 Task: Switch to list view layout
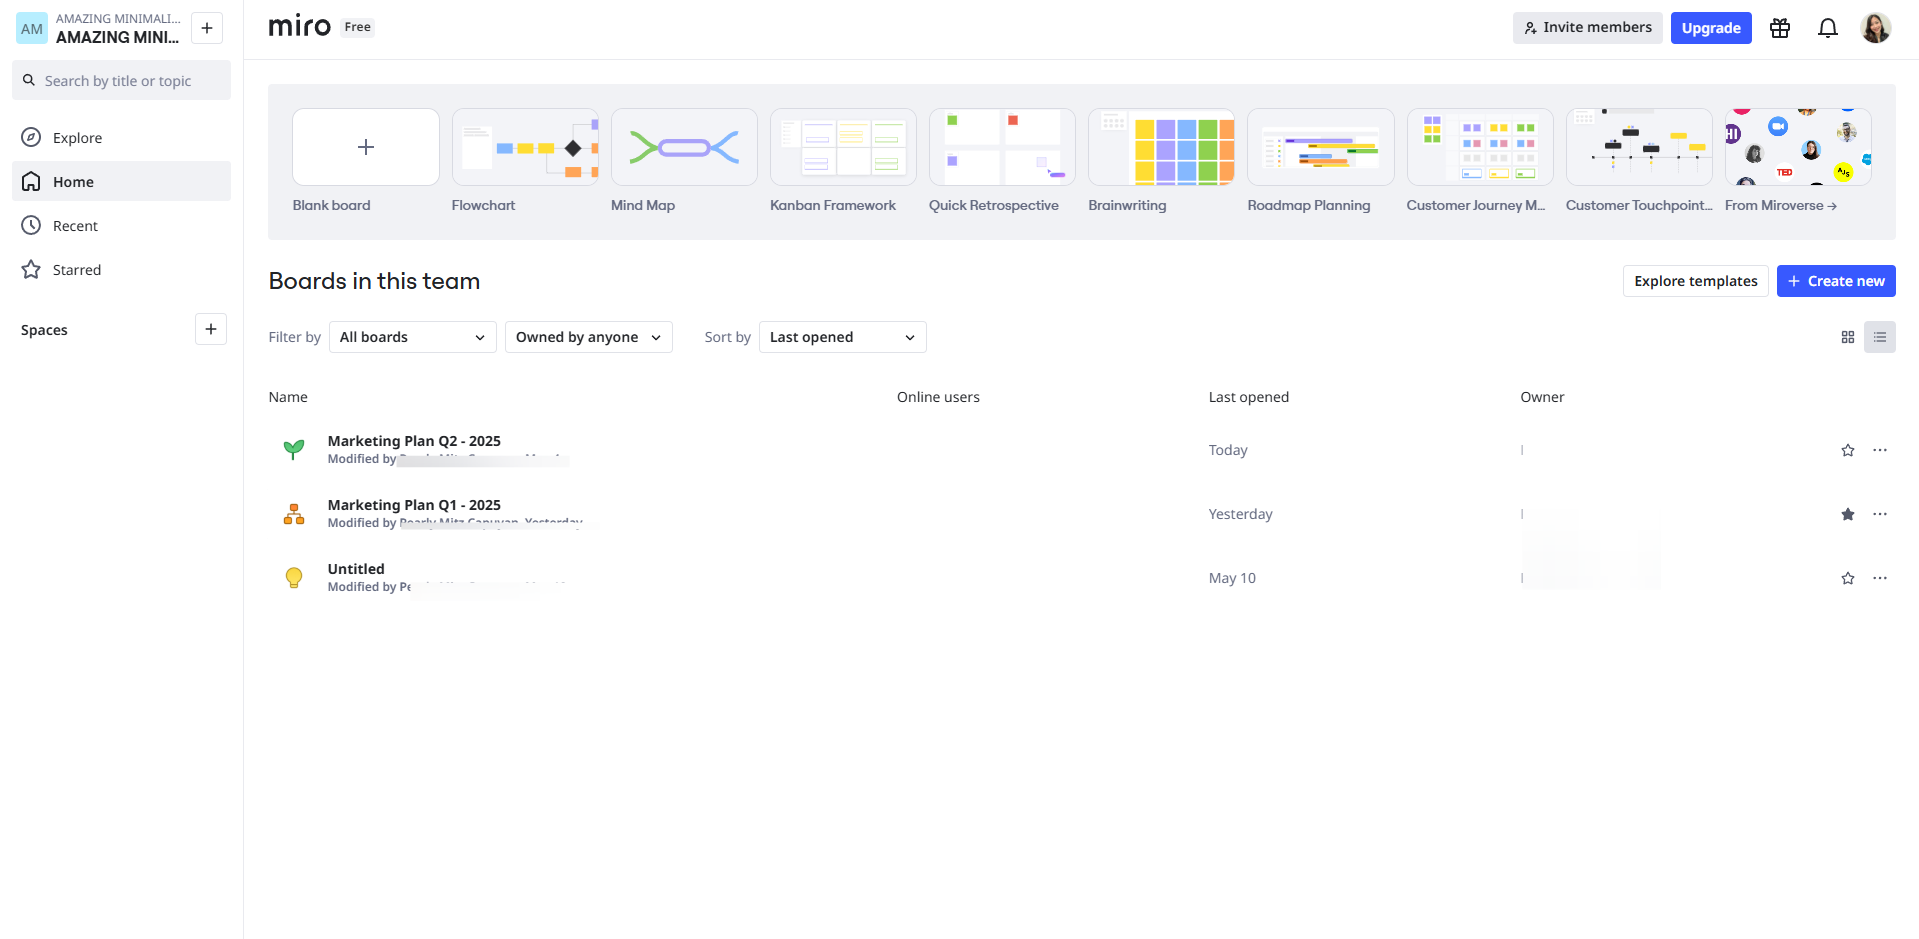click(x=1879, y=337)
